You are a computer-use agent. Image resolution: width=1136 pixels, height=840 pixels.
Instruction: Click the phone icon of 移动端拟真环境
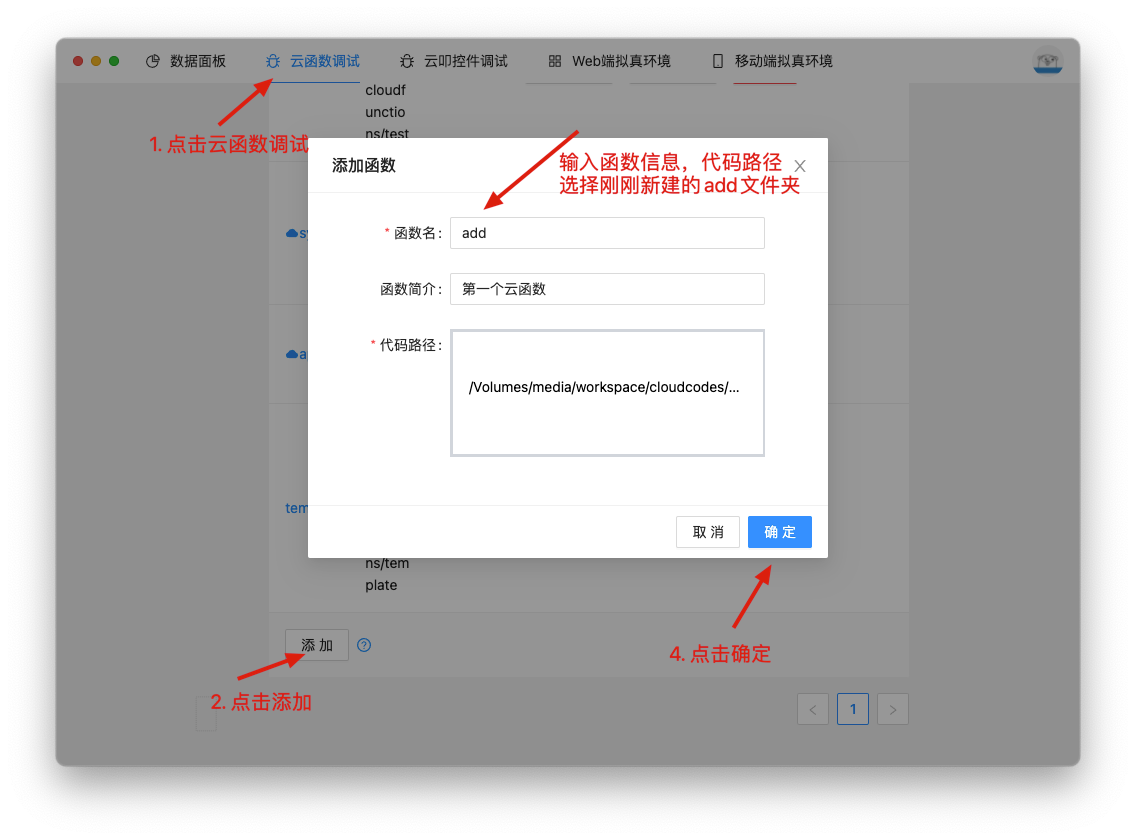click(x=718, y=61)
